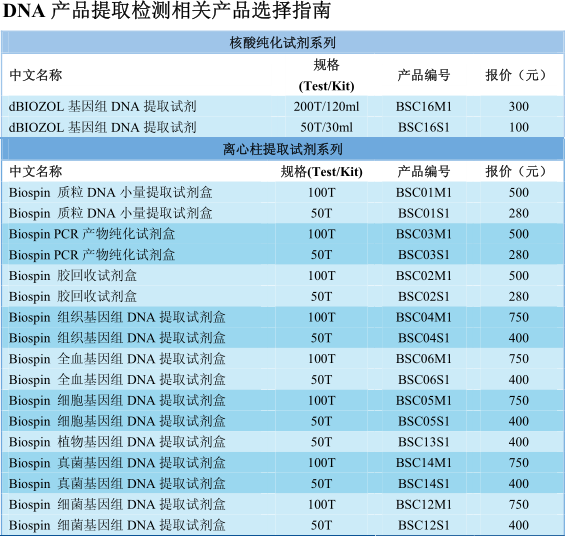Image resolution: width=566 pixels, height=536 pixels.
Task: Click product code BSC14M1
Action: pos(424,463)
